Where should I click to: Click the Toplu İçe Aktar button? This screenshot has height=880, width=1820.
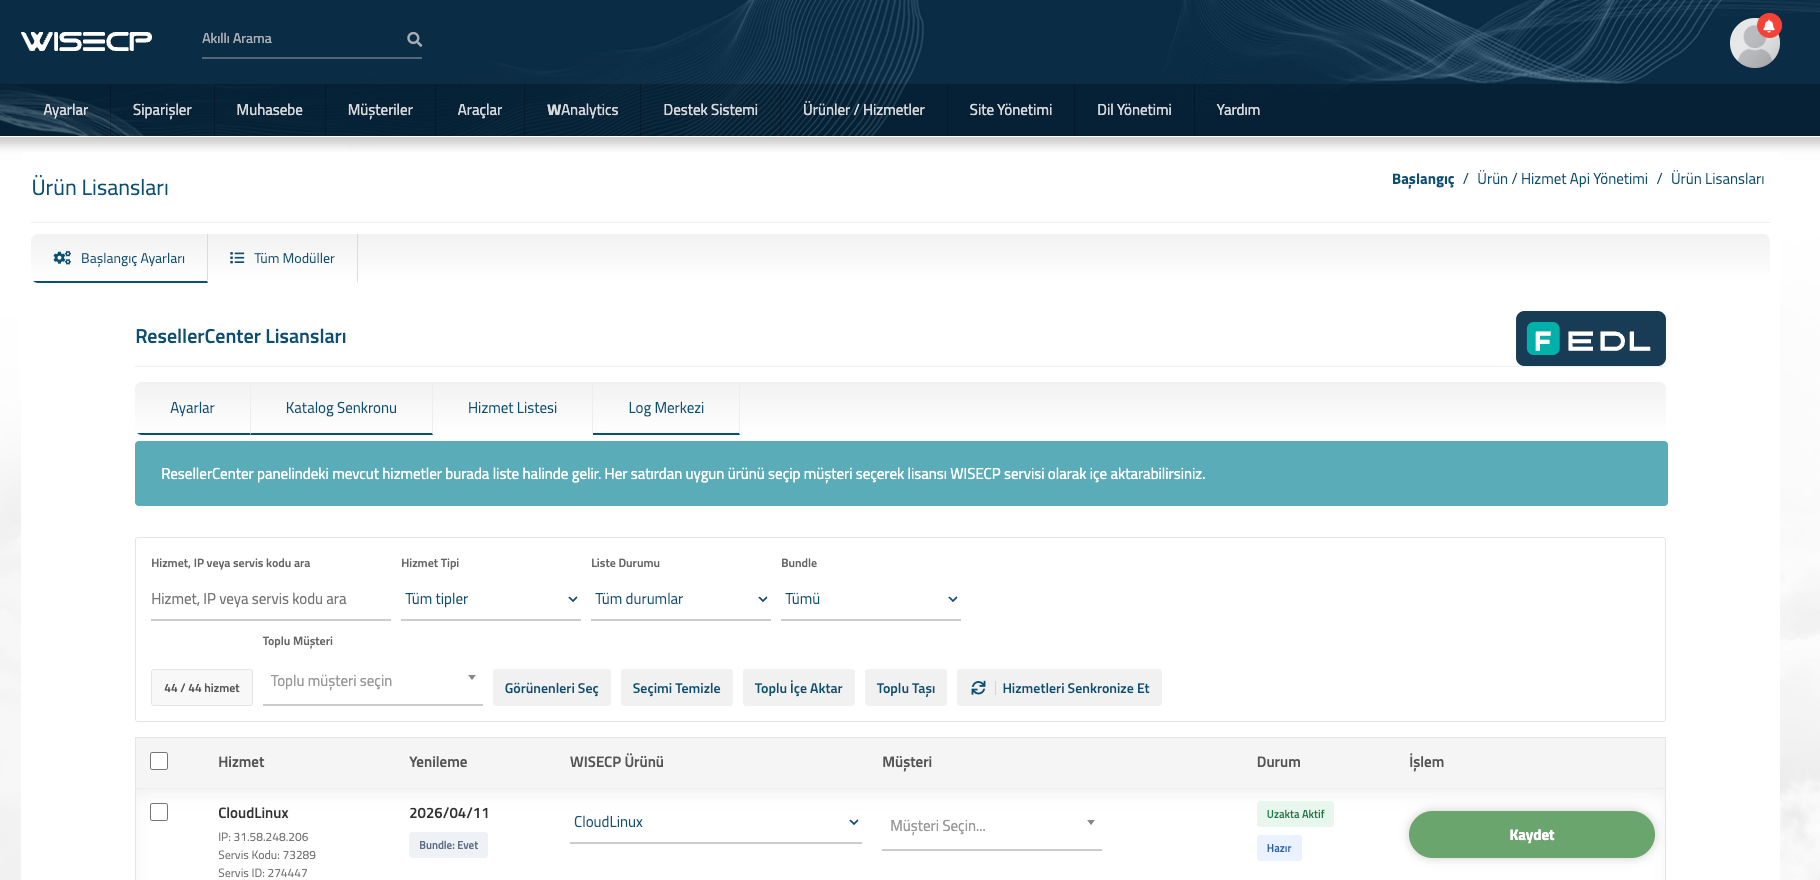tap(798, 688)
